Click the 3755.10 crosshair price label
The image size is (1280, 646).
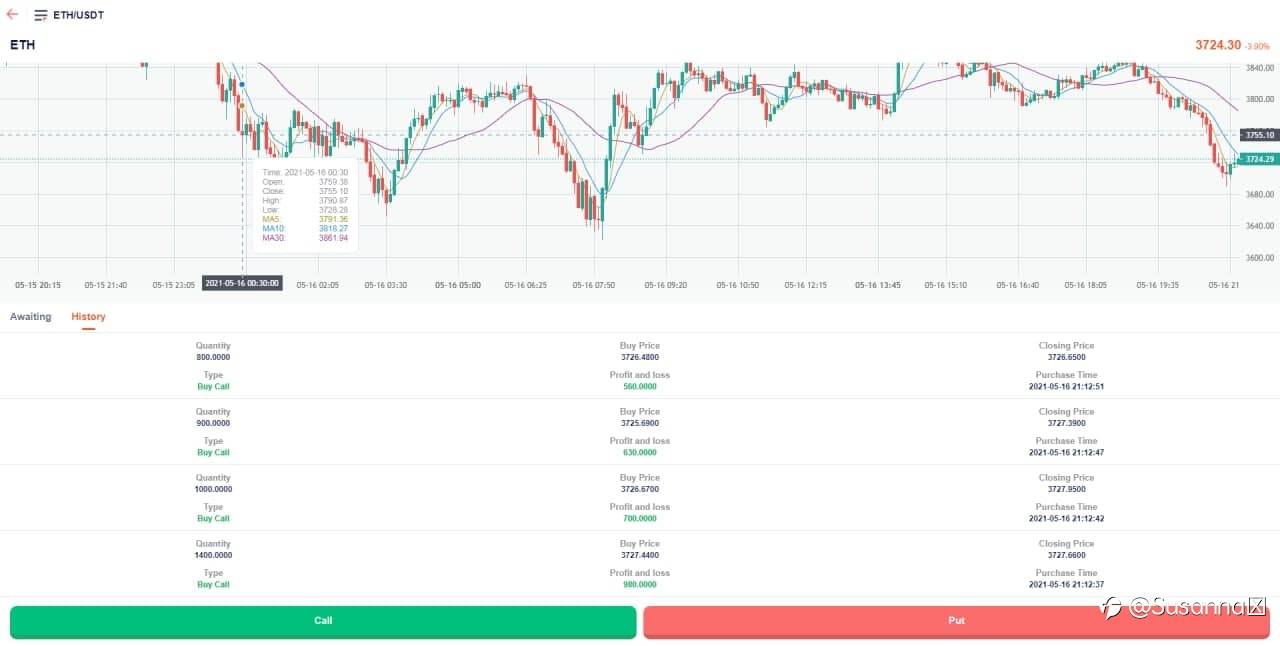[x=1259, y=135]
